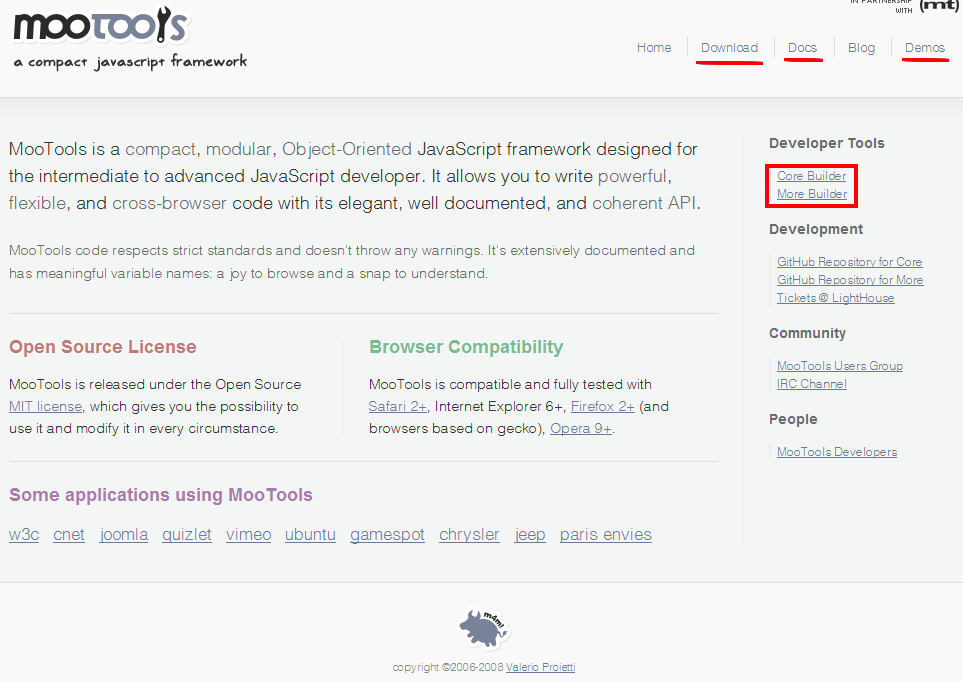Click the Development sidebar heading
Image resolution: width=963 pixels, height=681 pixels.
point(816,229)
